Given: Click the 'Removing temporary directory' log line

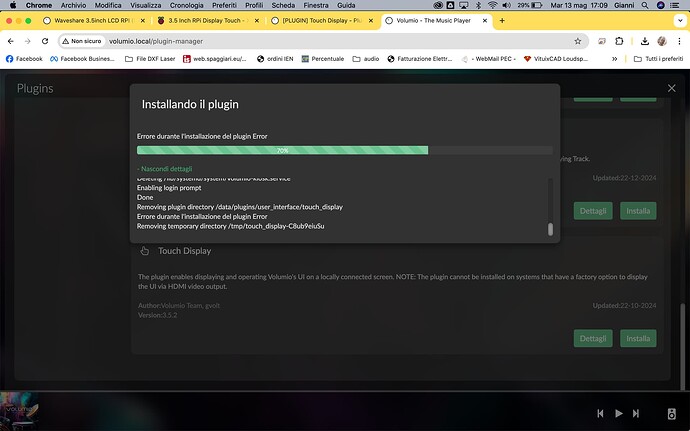Looking at the screenshot, I should tap(231, 226).
